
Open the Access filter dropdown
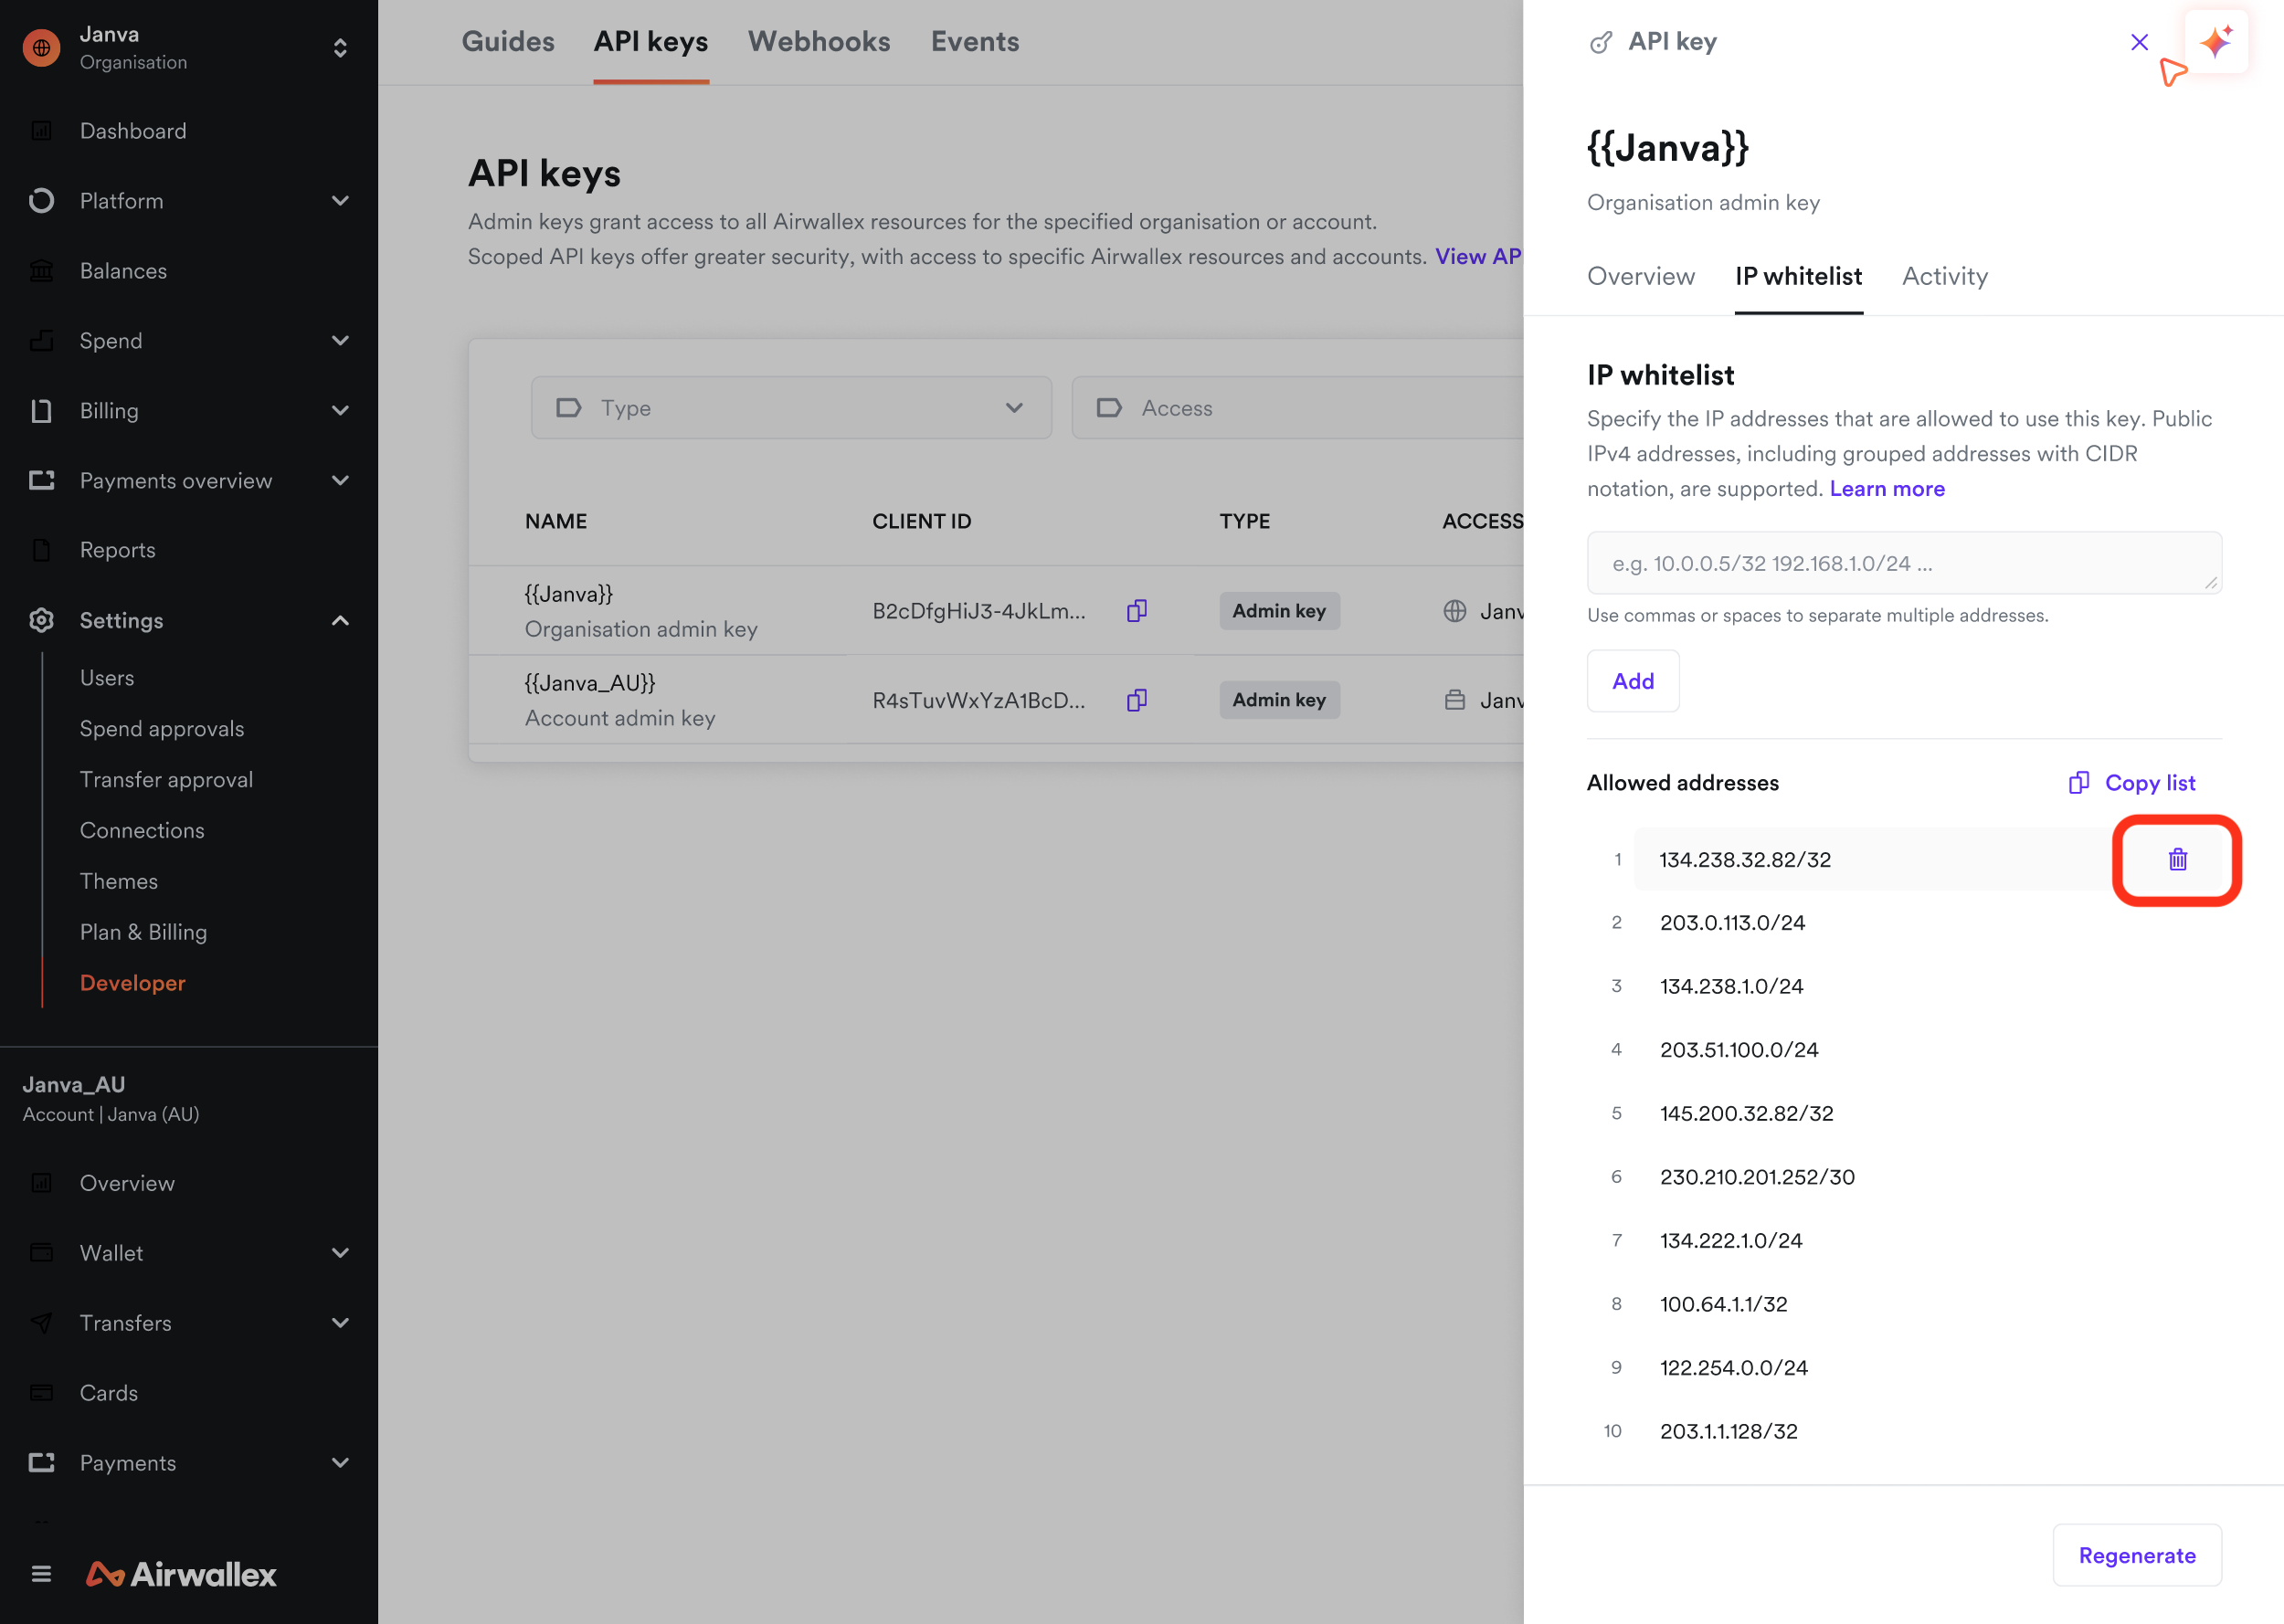pyautogui.click(x=1300, y=408)
